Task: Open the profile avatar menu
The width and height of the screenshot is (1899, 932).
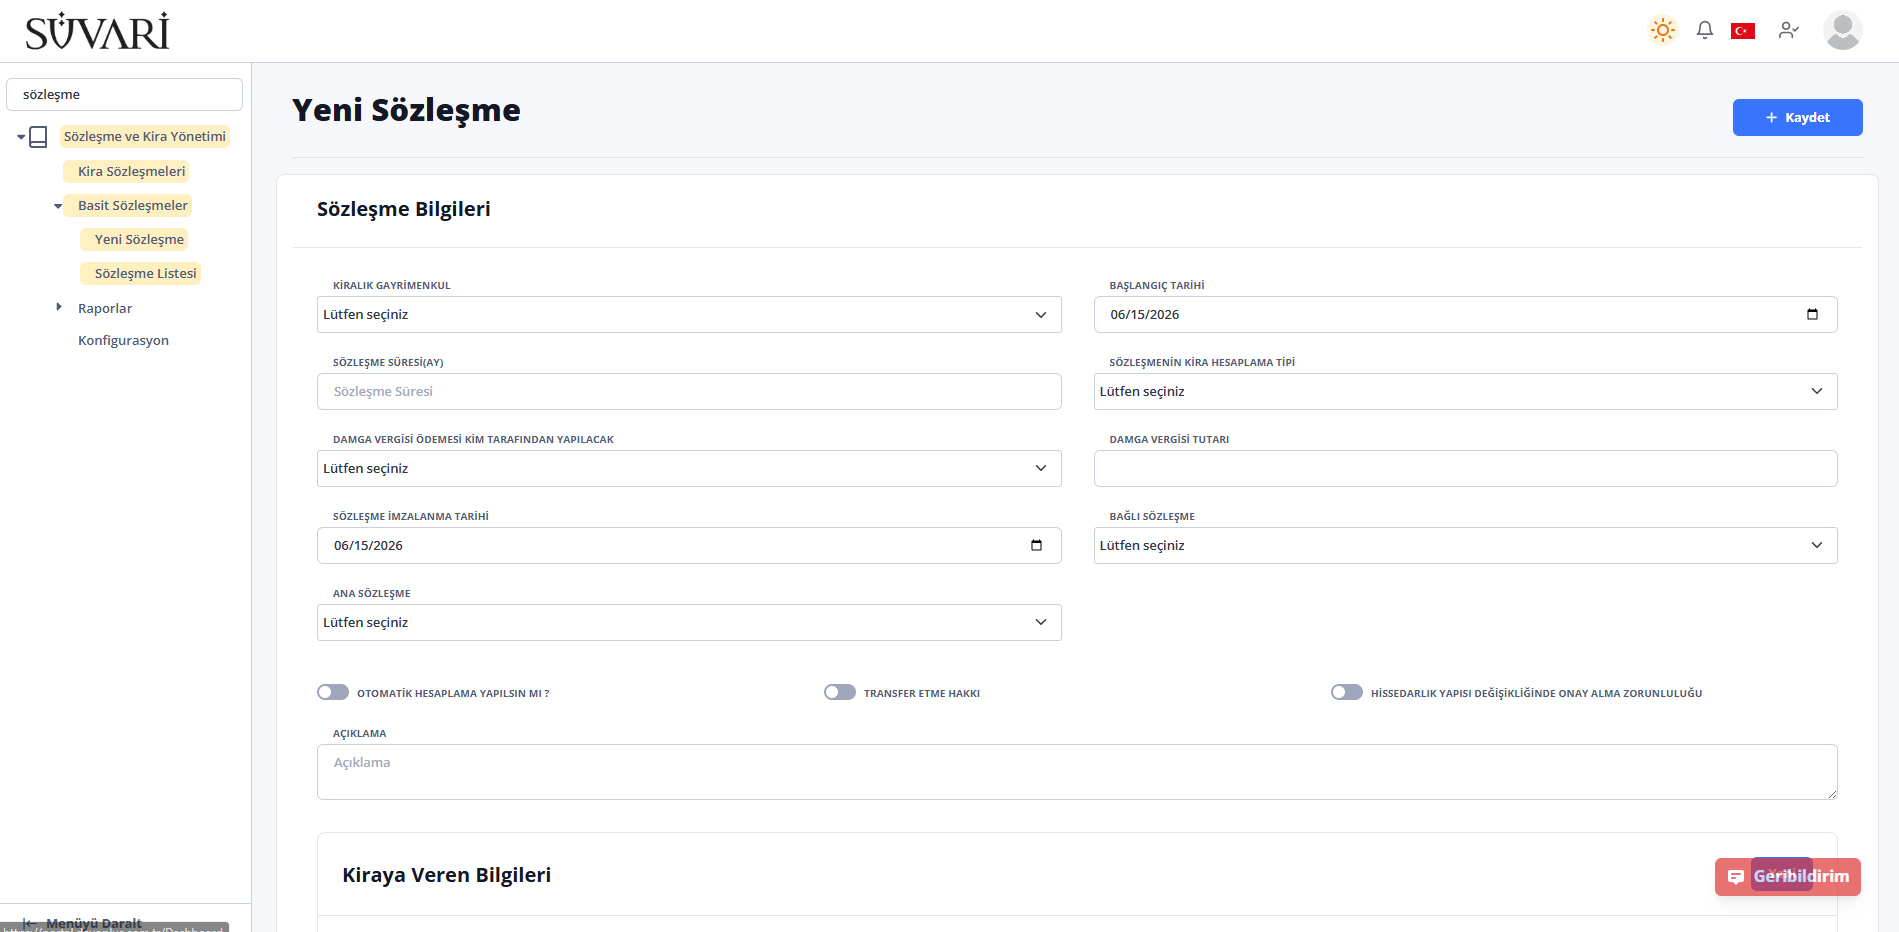Action: click(x=1842, y=30)
